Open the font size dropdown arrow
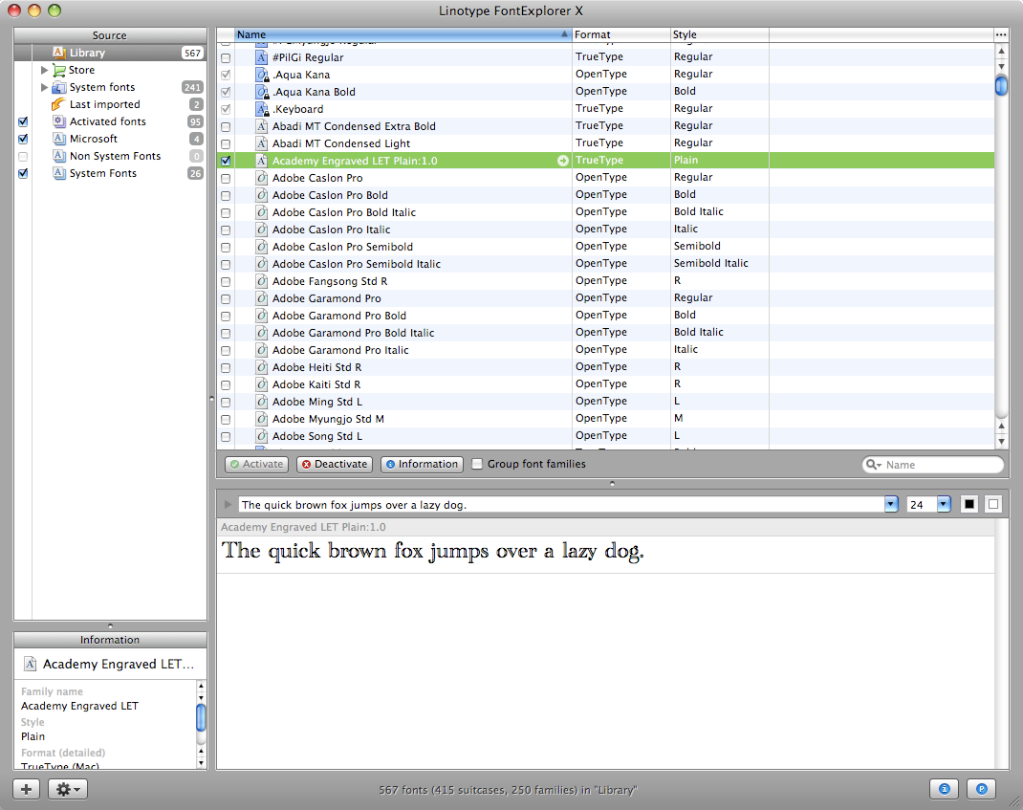1023x810 pixels. tap(943, 504)
